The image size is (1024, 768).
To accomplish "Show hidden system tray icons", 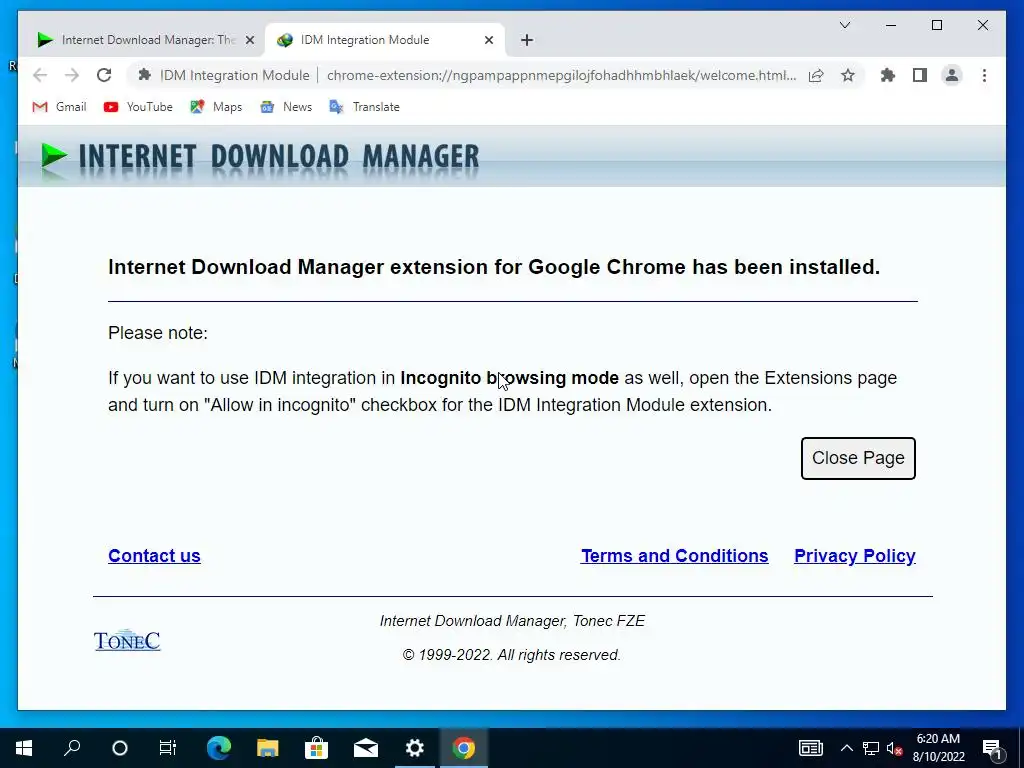I will click(846, 748).
